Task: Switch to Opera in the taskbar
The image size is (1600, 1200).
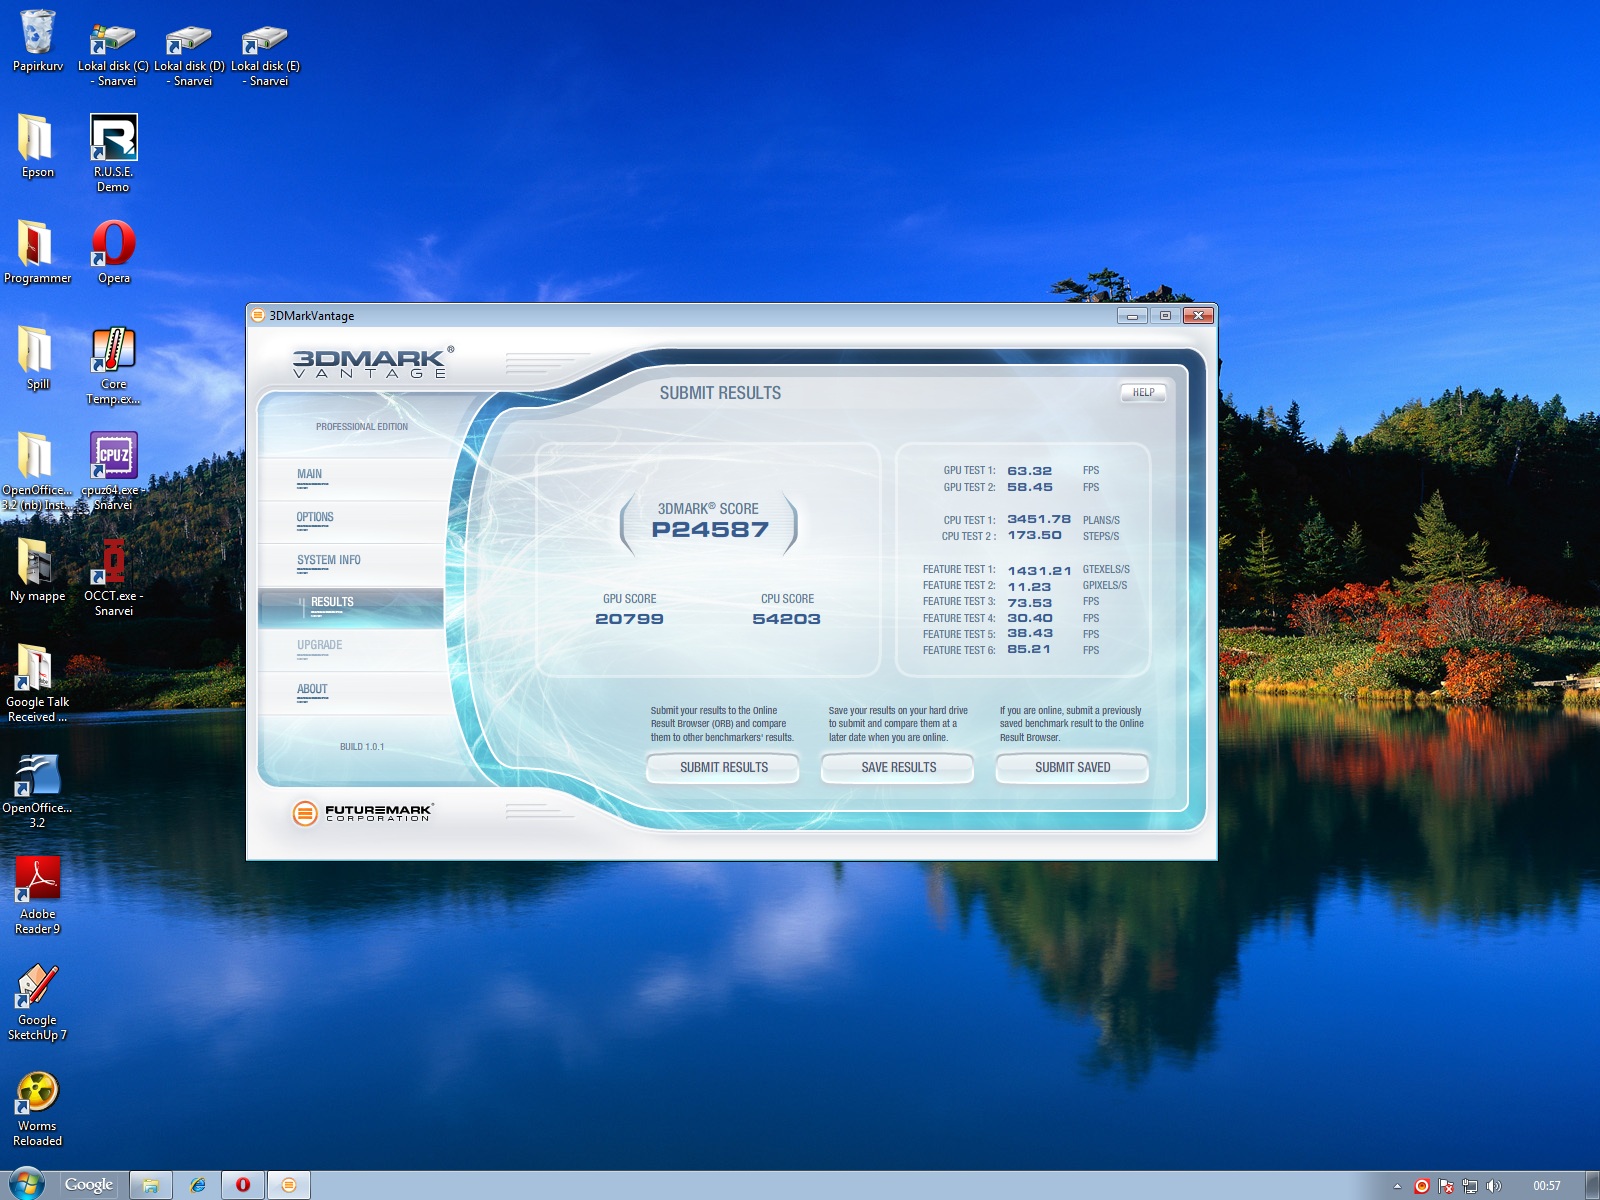Action: pyautogui.click(x=243, y=1185)
